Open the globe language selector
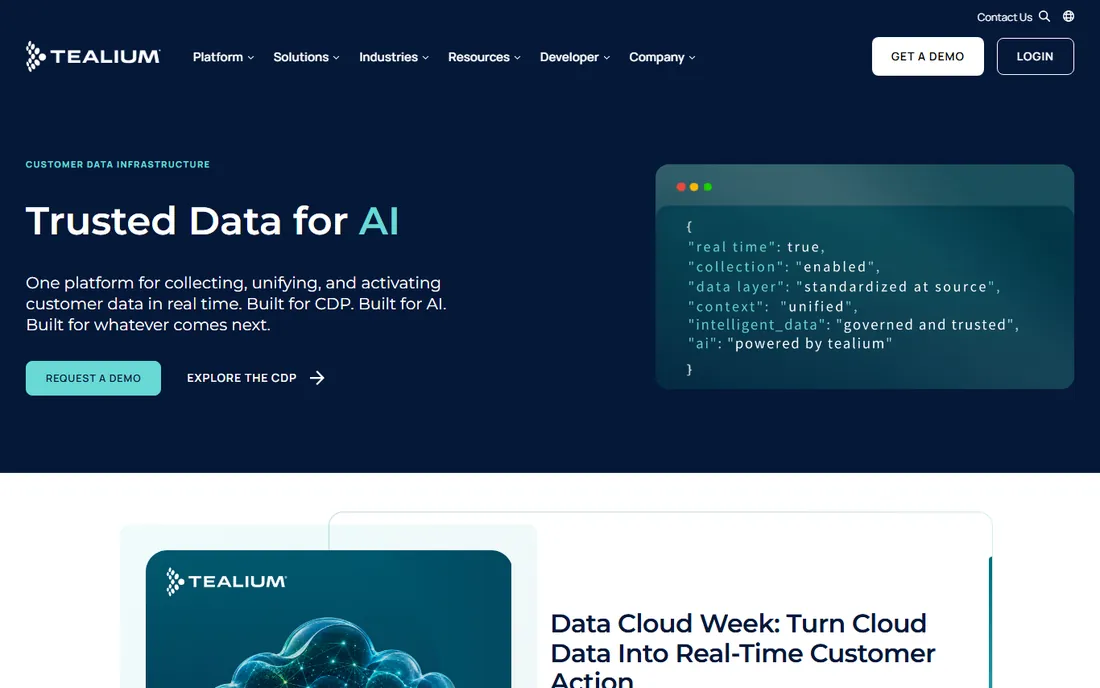Image resolution: width=1100 pixels, height=688 pixels. 1068,16
